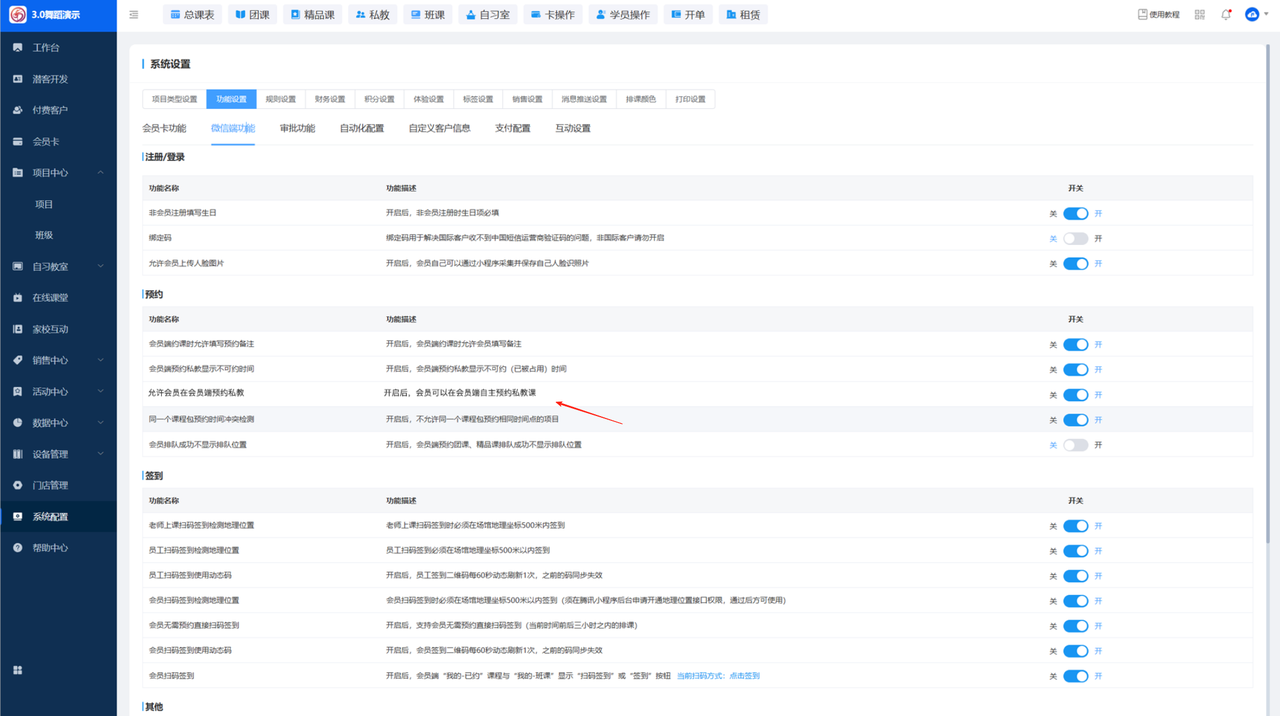The height and width of the screenshot is (716, 1280).
Task: Enable 会员排队成功不显示排队位置 switch
Action: (x=1075, y=445)
